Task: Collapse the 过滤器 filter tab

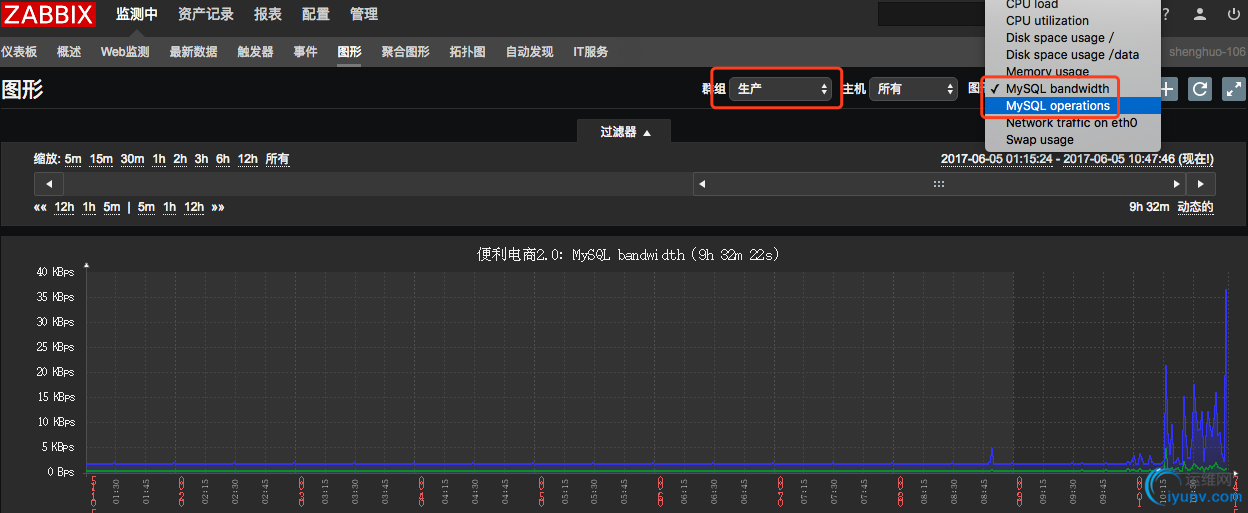Action: coord(624,131)
